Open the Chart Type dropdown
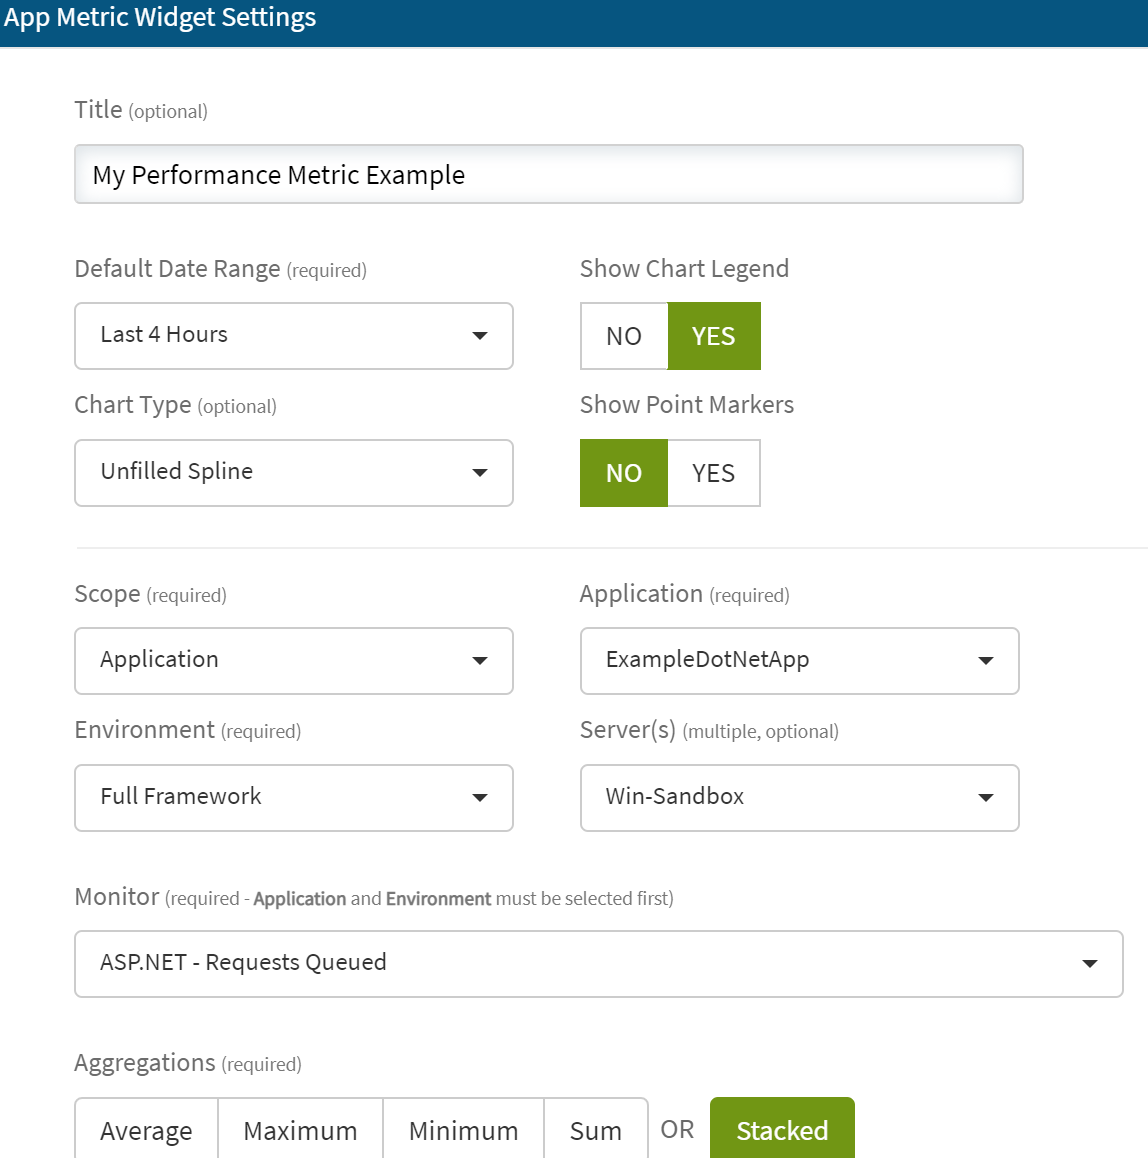 point(293,473)
